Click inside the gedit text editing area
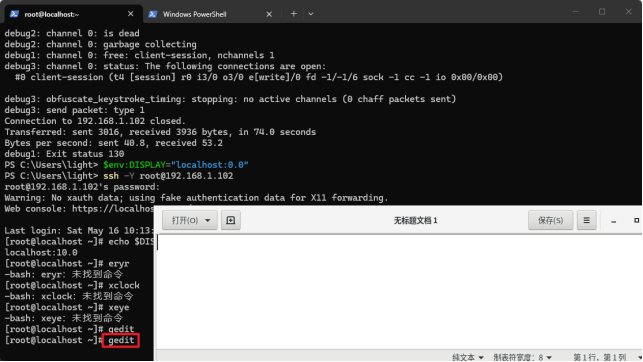The width and height of the screenshot is (643, 362). [x=399, y=292]
